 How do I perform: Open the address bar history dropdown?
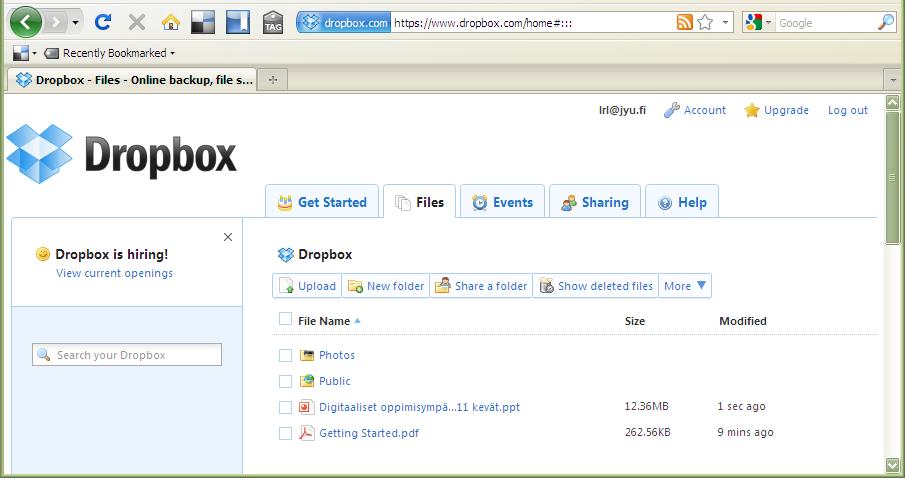click(x=726, y=23)
